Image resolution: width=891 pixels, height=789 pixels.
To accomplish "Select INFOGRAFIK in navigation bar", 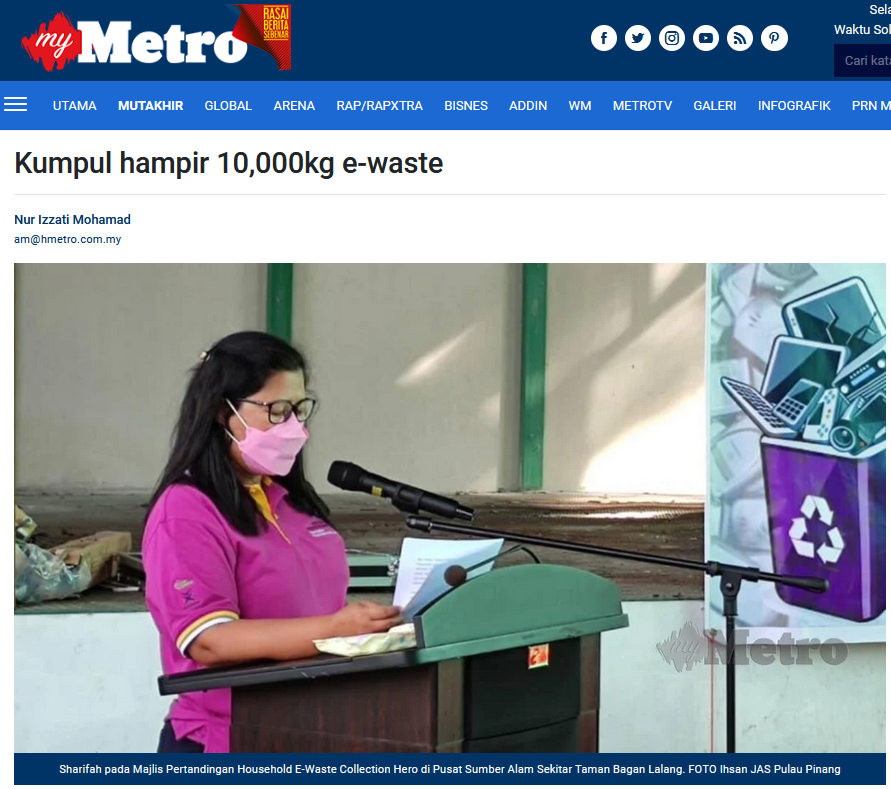I will point(794,106).
